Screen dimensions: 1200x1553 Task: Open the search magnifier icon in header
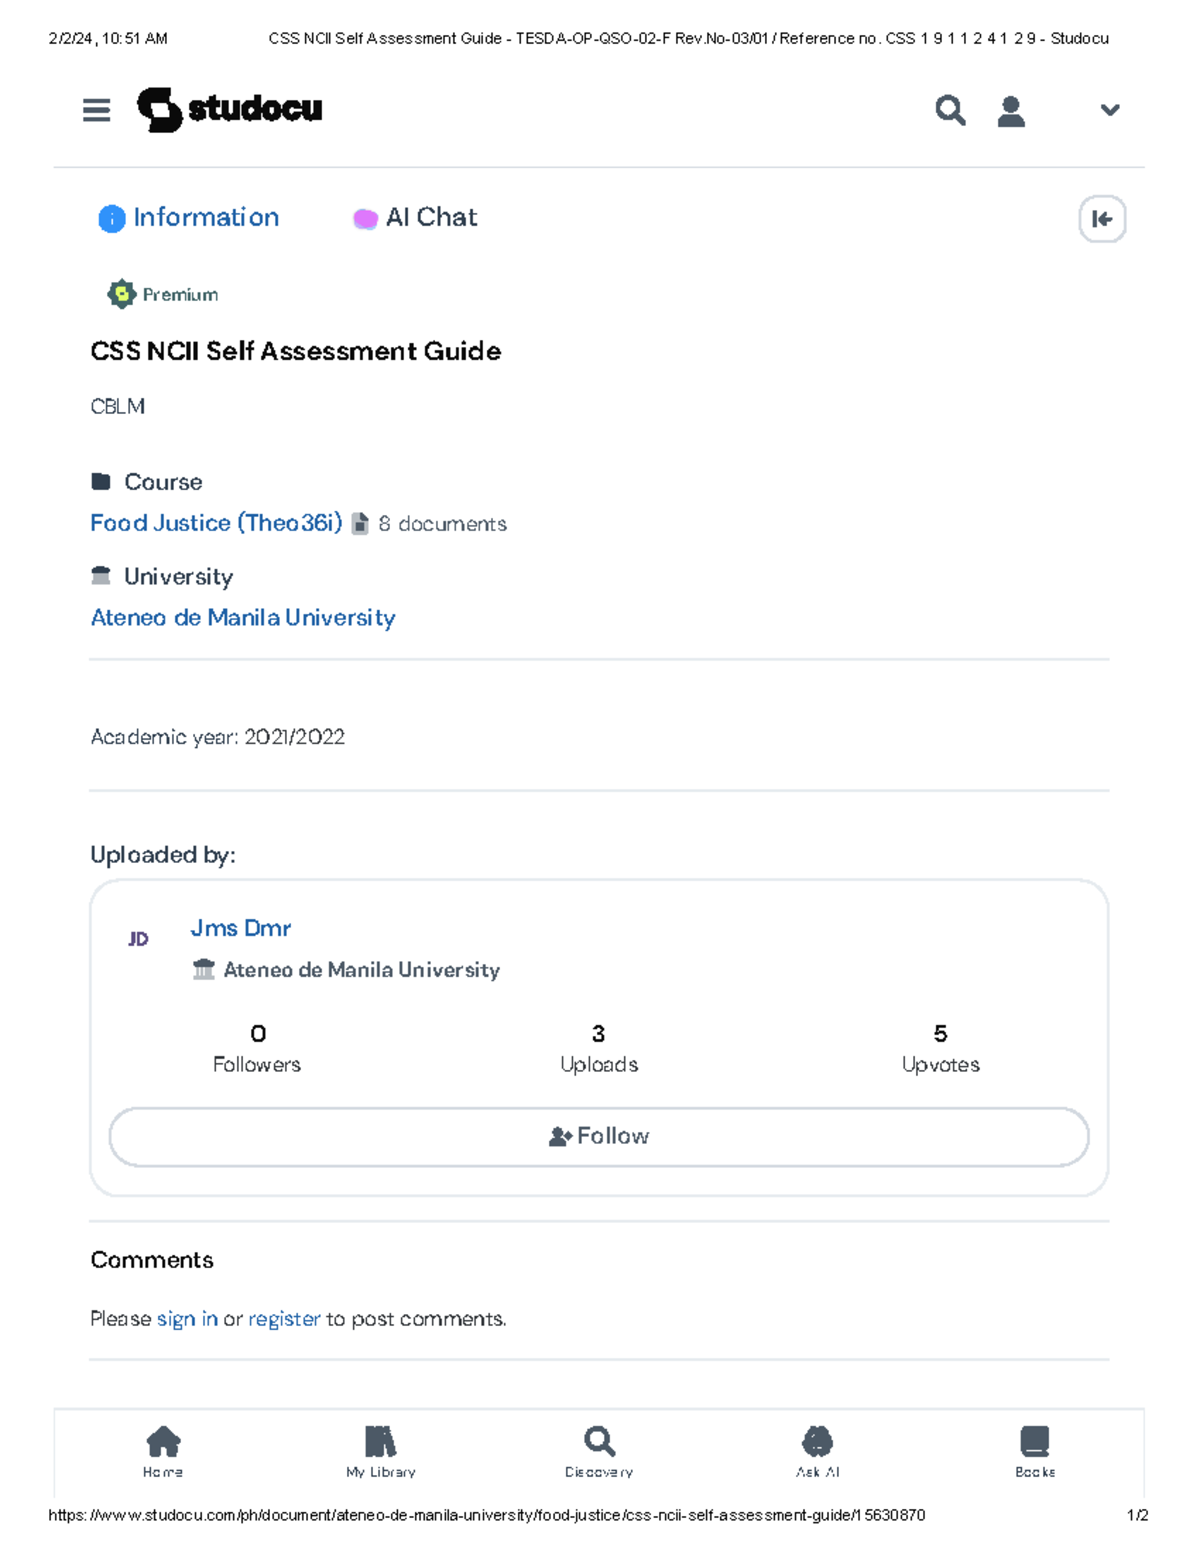tap(950, 110)
